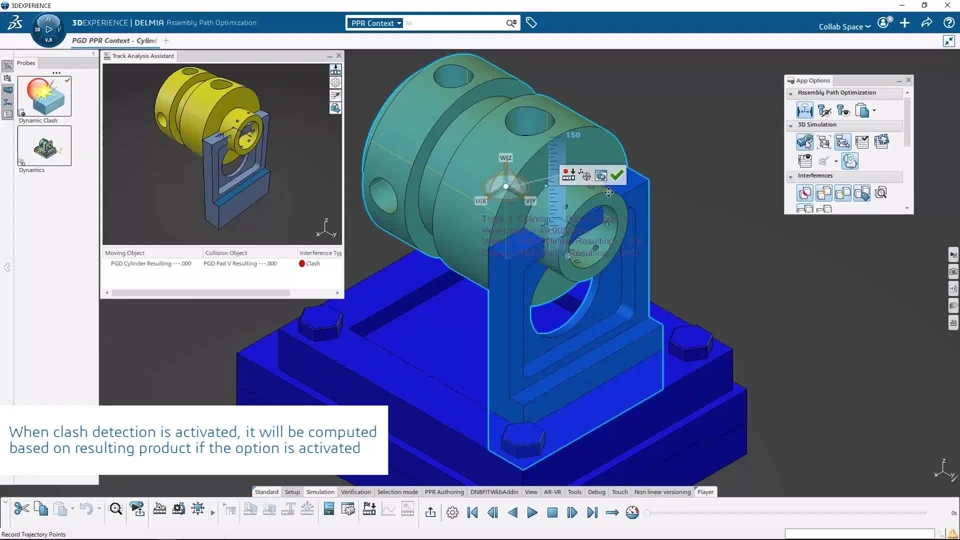Viewport: 960px width, 540px height.
Task: Select the PGD Cylinder Resulting row cell
Action: (x=151, y=263)
